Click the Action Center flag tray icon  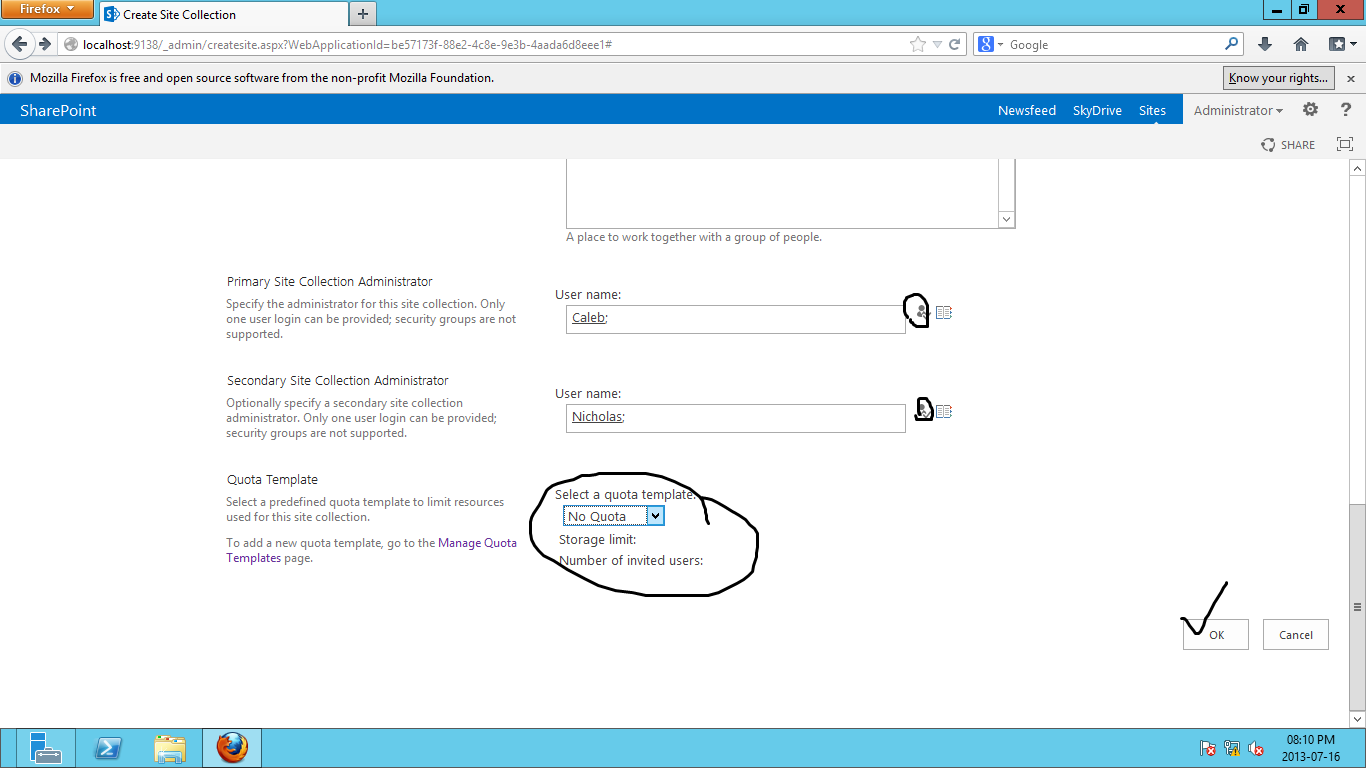pyautogui.click(x=1208, y=748)
